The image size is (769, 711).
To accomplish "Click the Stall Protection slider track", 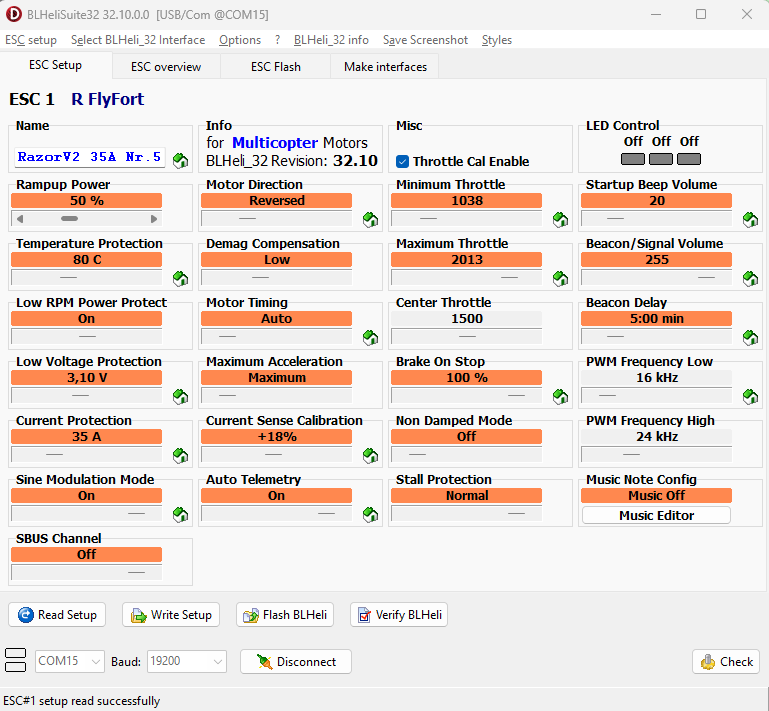I will 466,513.
